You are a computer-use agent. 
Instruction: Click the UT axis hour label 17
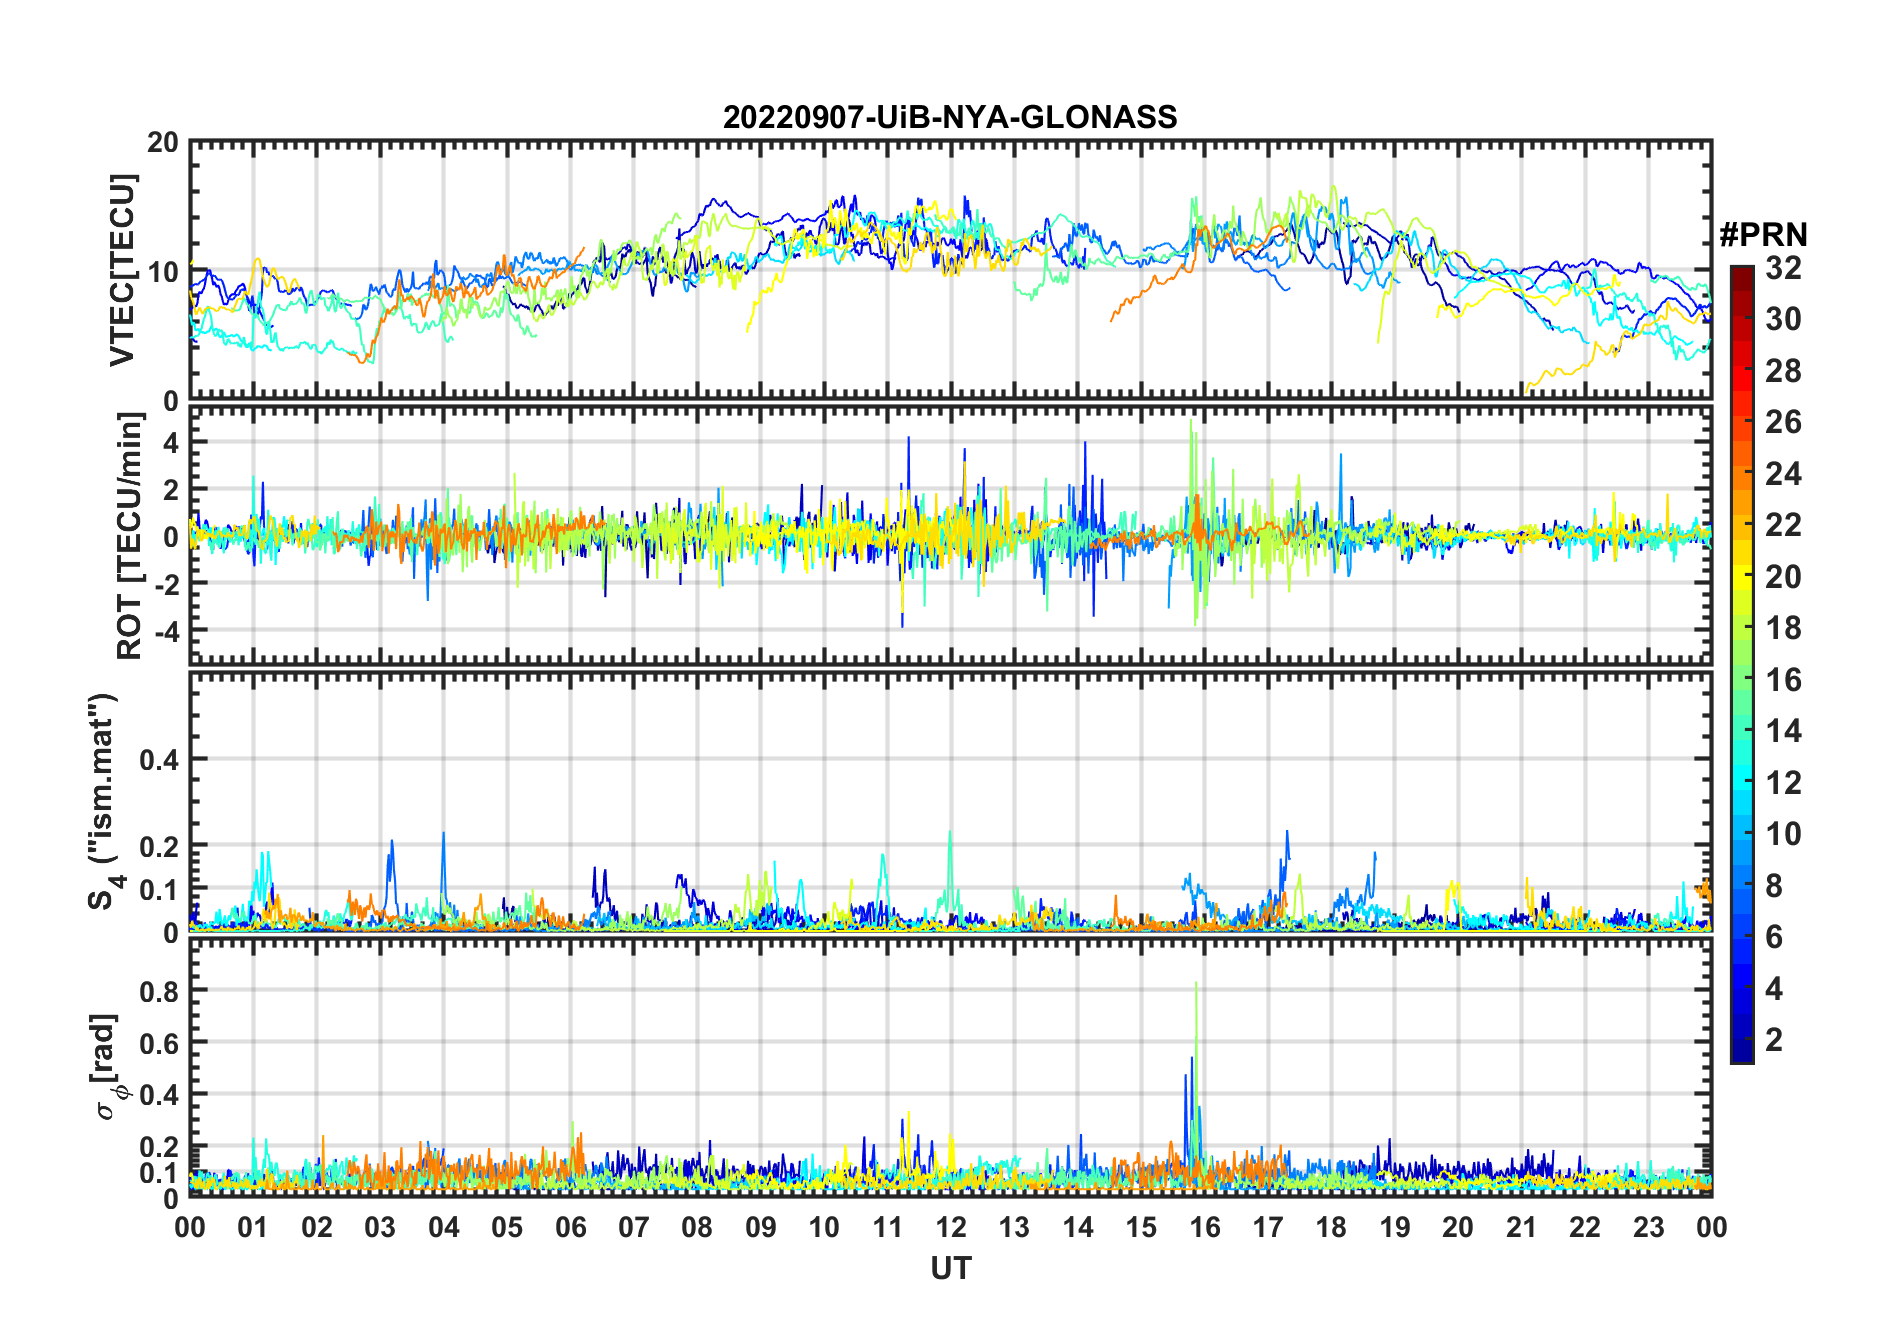1268,1227
